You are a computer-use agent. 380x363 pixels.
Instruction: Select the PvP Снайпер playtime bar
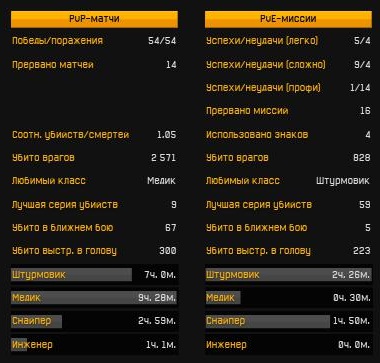(x=94, y=321)
